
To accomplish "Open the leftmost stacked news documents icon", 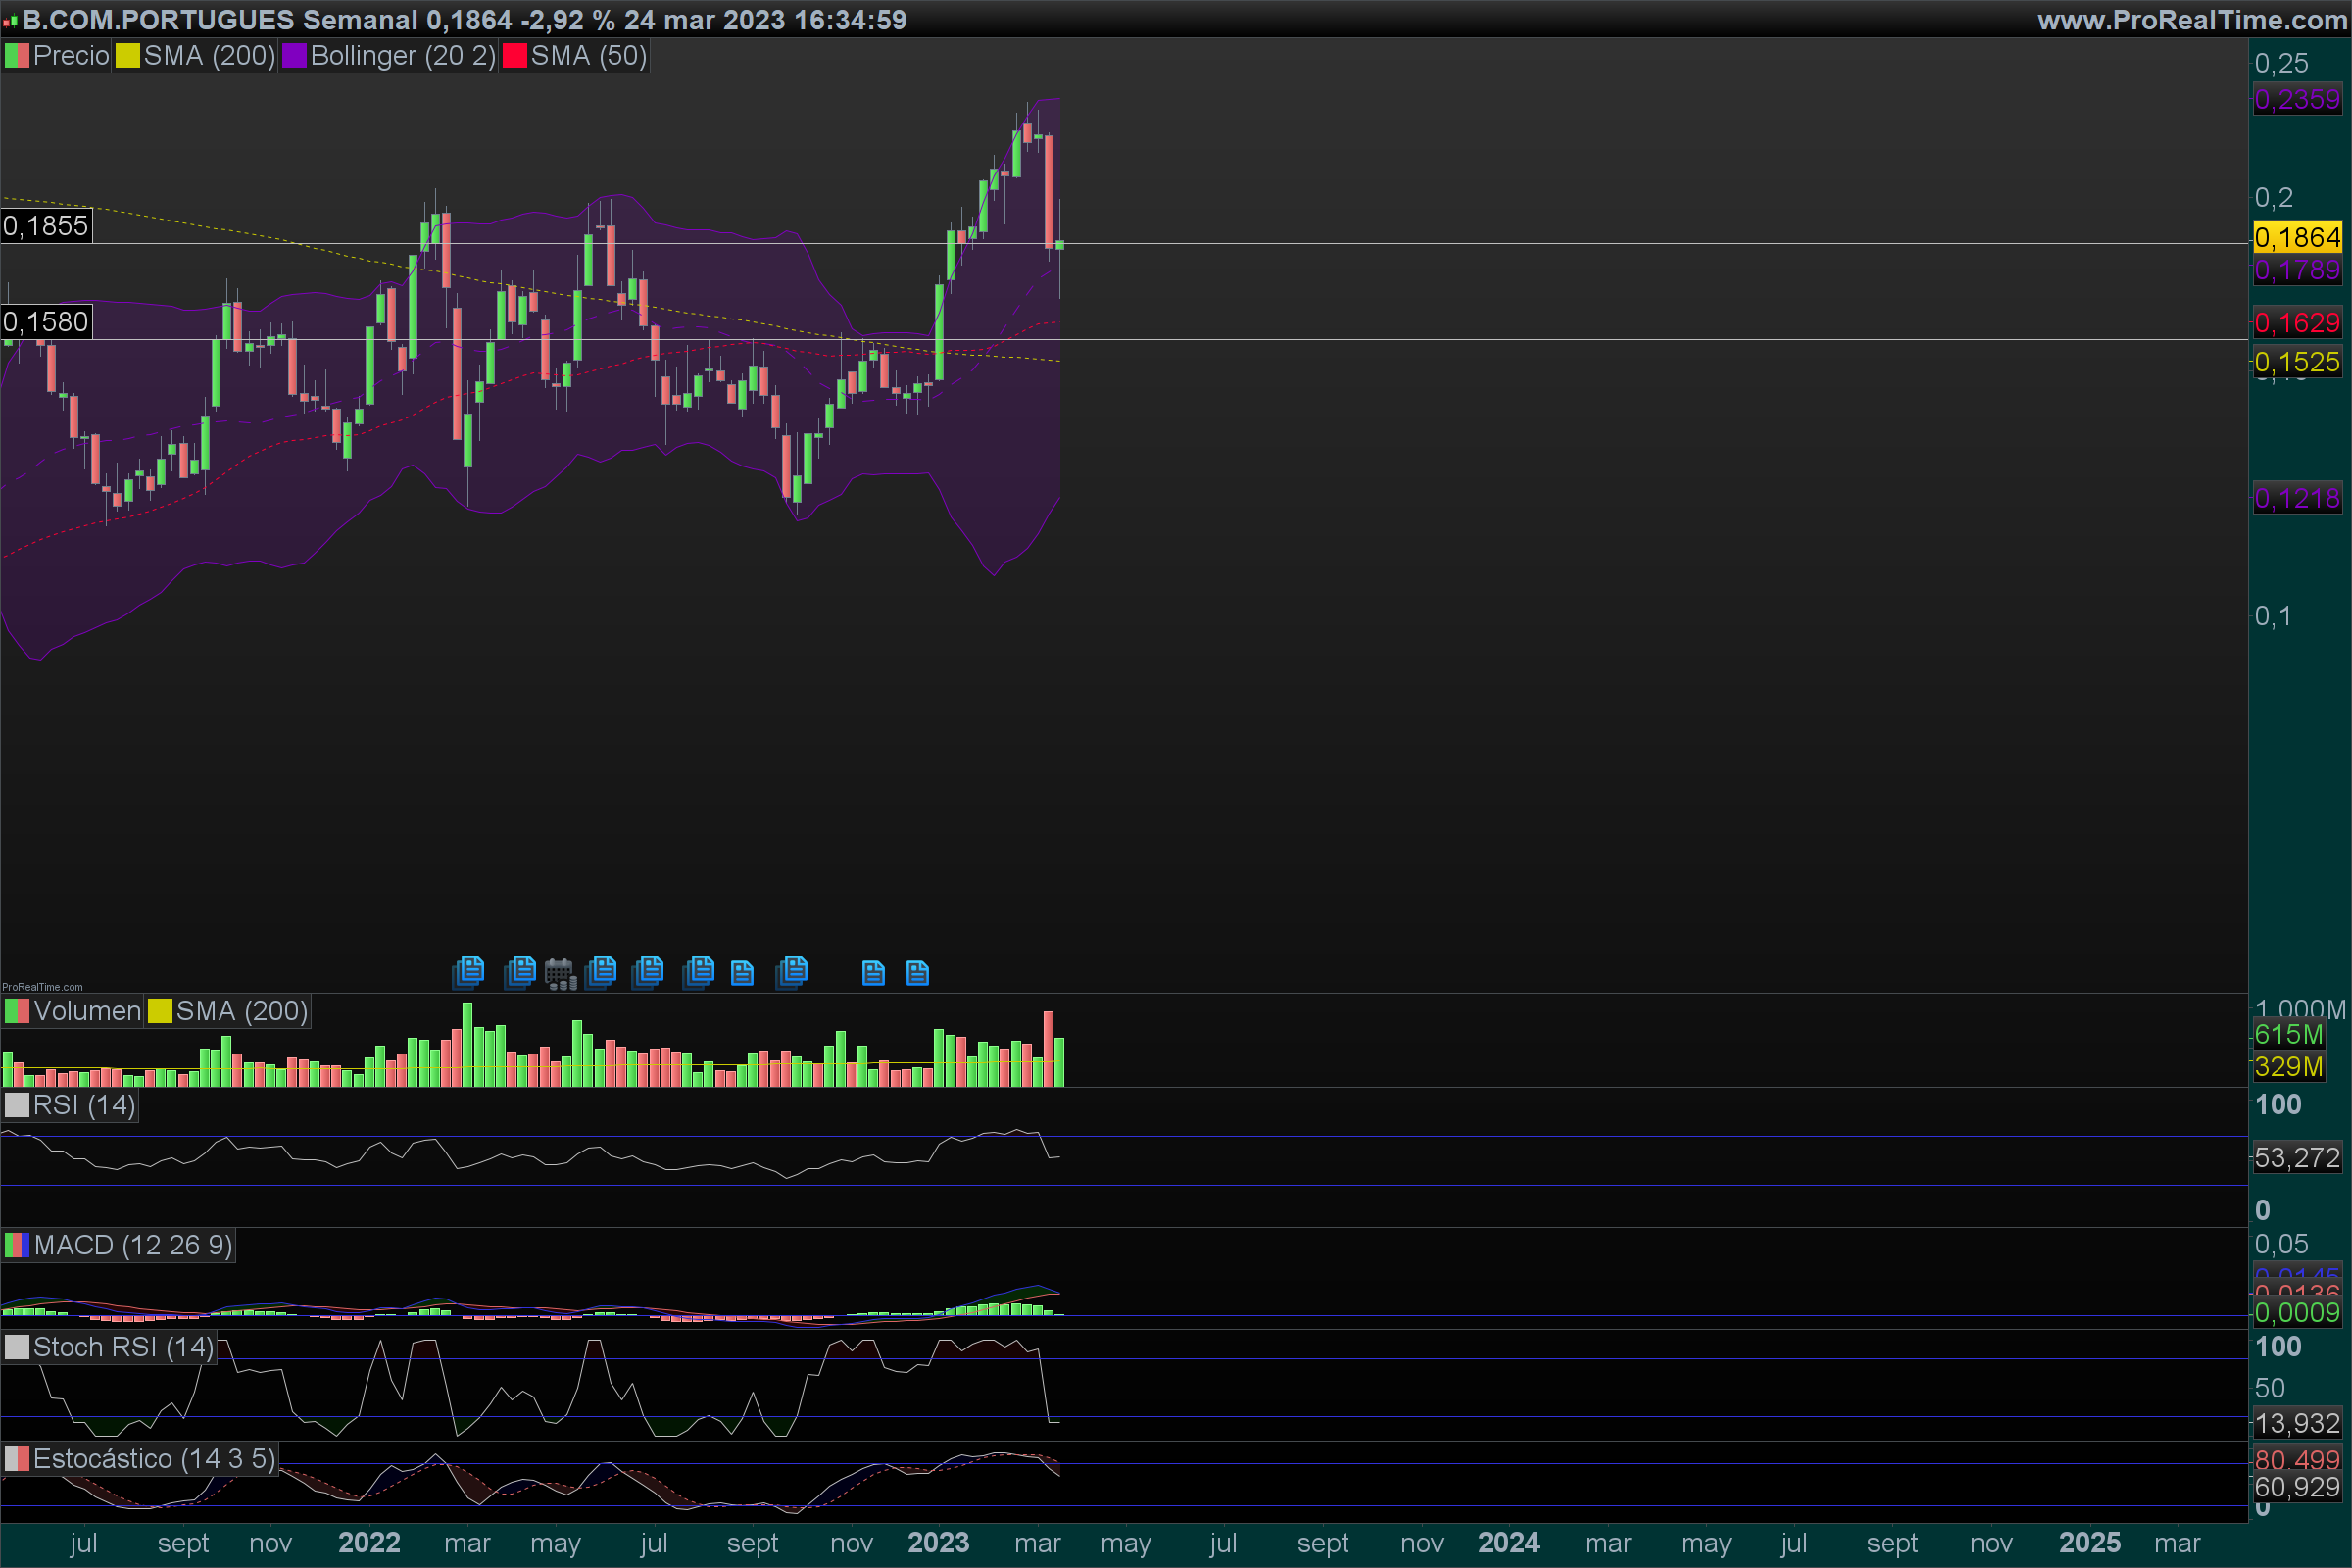I will tap(468, 971).
